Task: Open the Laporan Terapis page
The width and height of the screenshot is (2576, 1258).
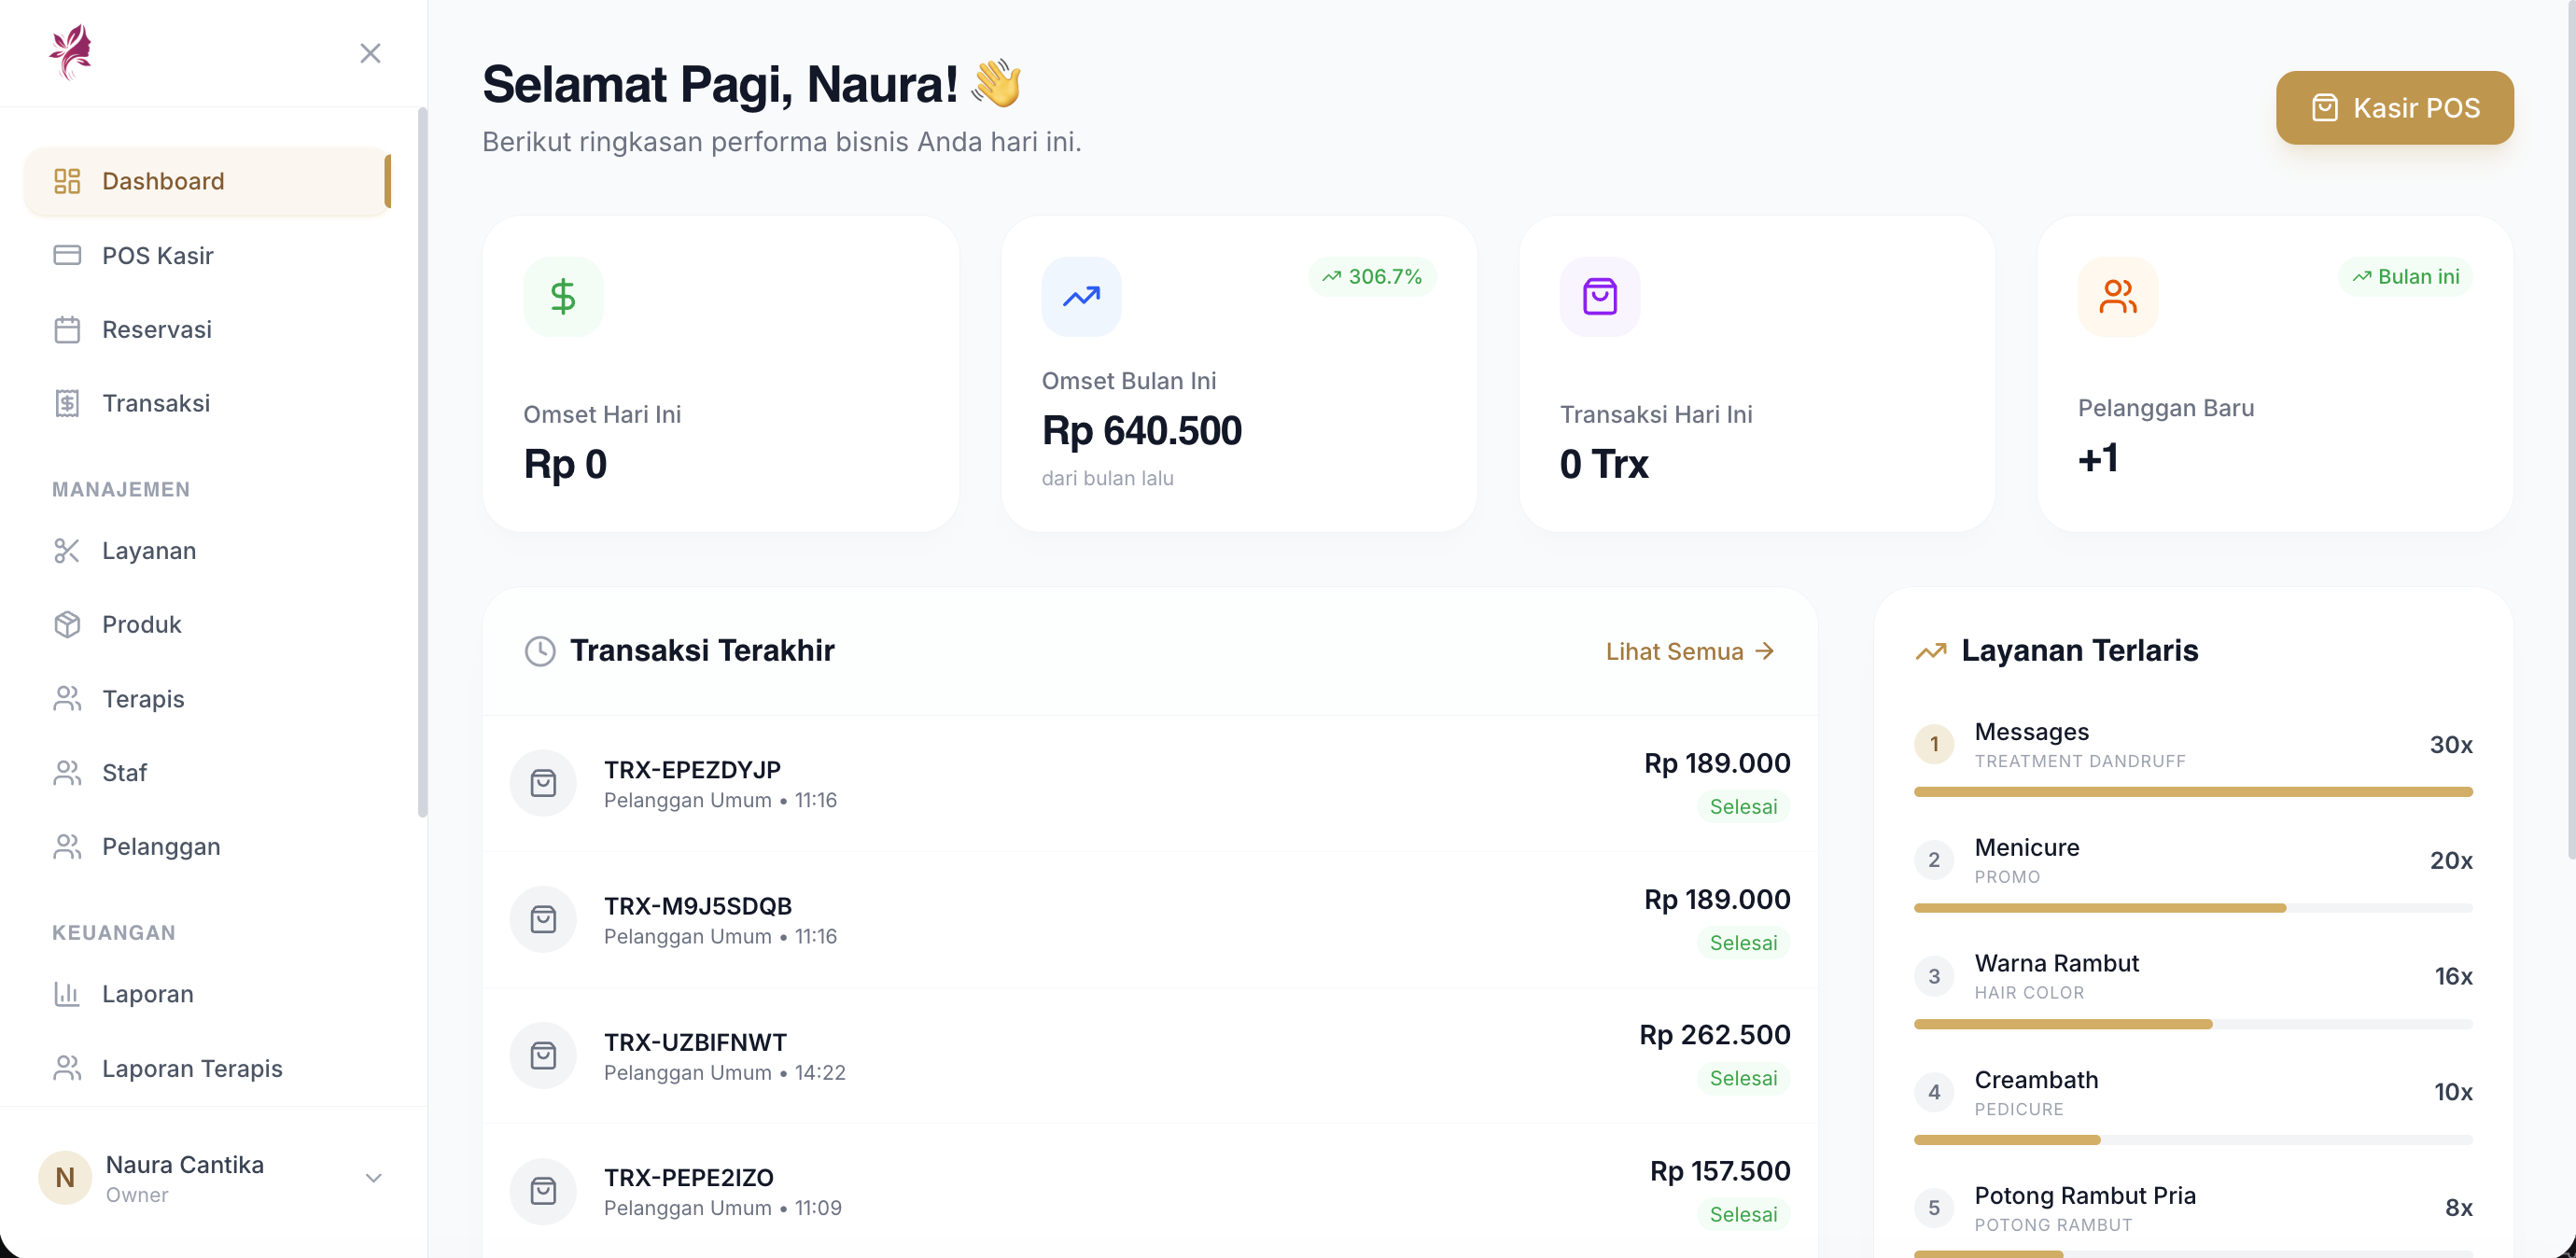Action: tap(192, 1068)
